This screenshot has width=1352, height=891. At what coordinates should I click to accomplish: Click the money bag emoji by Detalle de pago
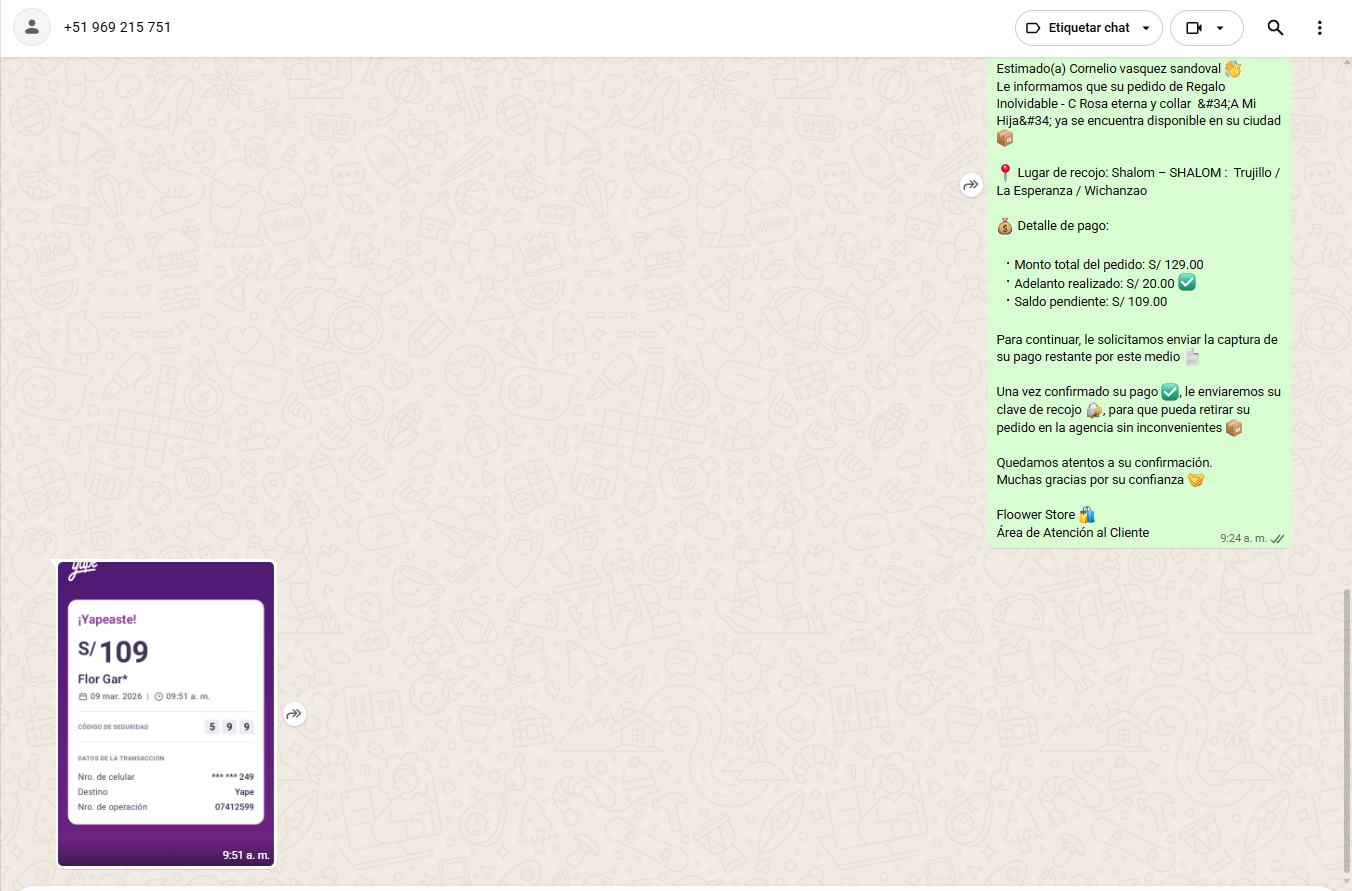[x=1005, y=226]
